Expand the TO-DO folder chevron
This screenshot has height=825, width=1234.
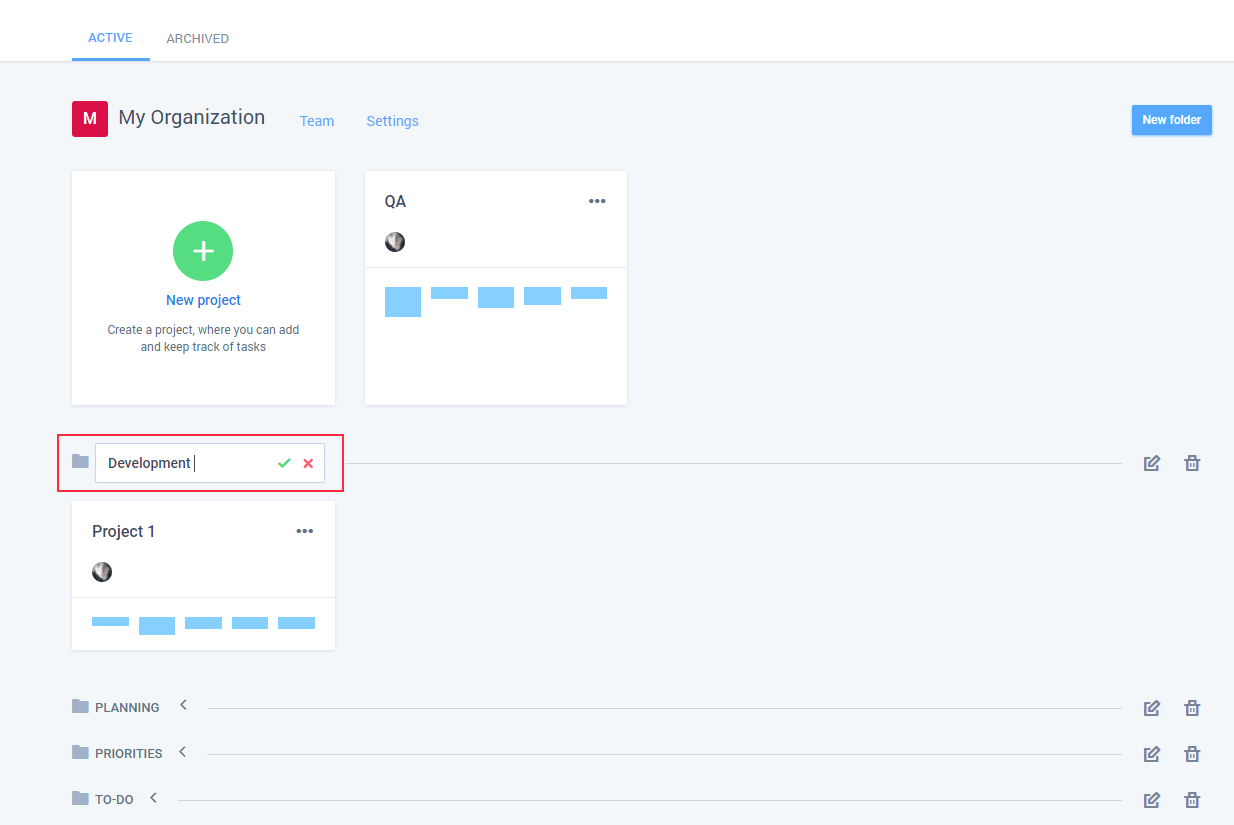(x=154, y=797)
